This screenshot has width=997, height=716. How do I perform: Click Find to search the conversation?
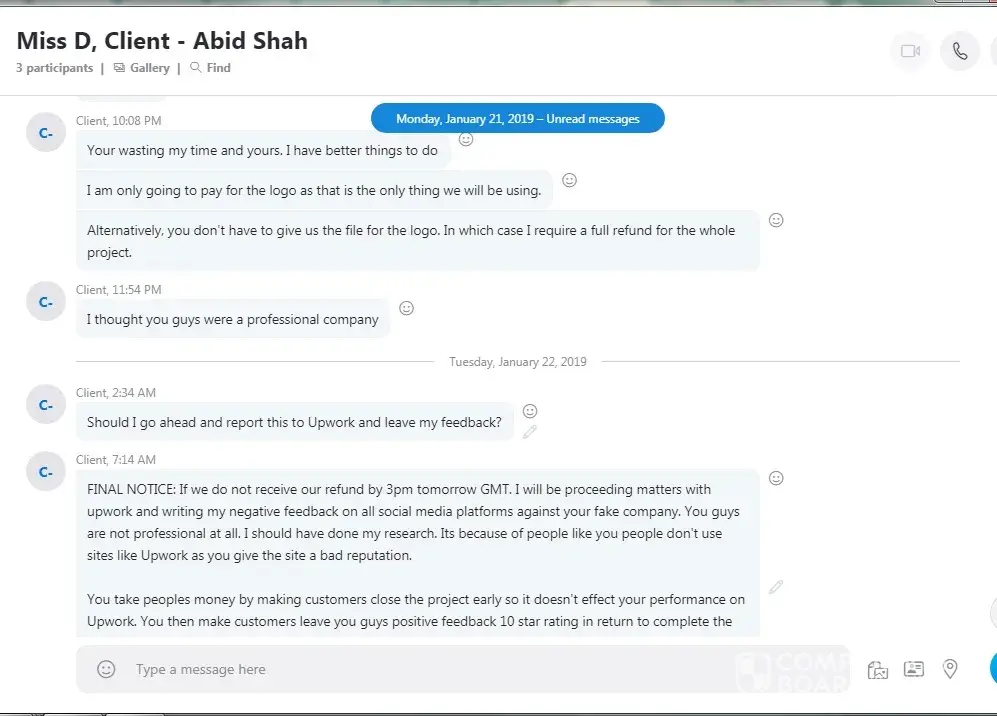tap(211, 68)
